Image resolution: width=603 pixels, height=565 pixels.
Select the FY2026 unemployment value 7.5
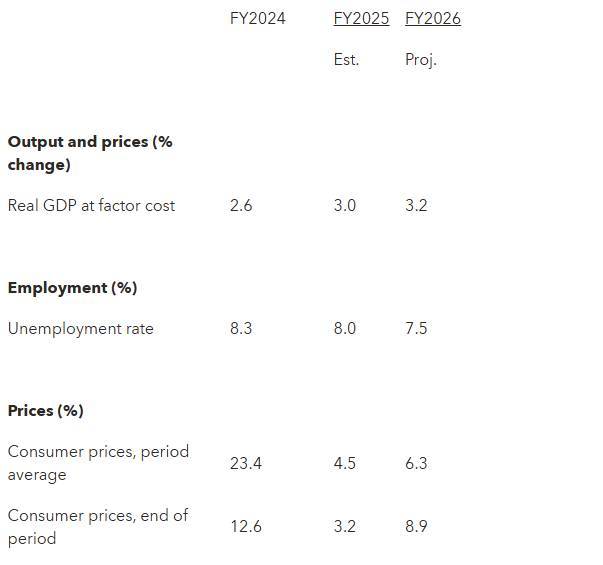click(x=416, y=328)
